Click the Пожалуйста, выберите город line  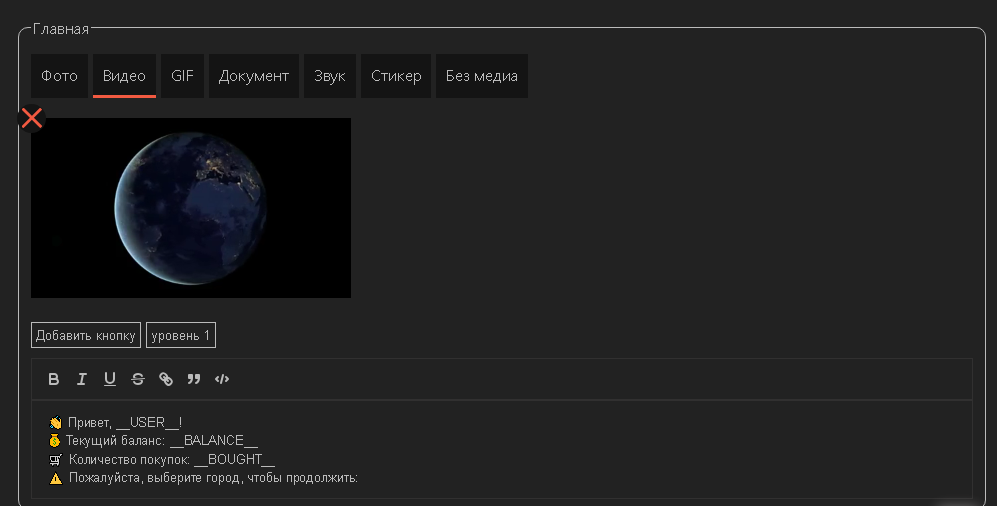click(x=203, y=477)
